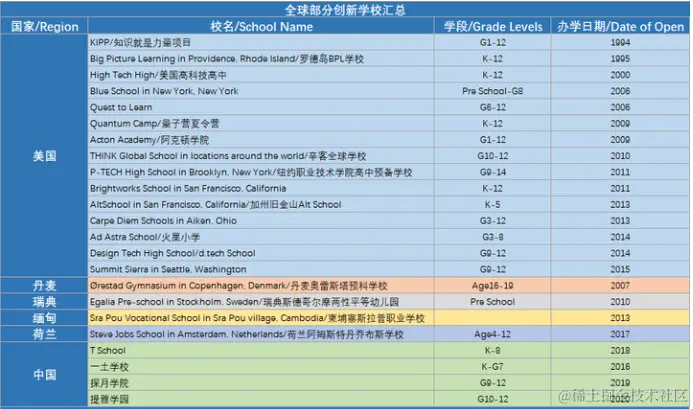The width and height of the screenshot is (693, 409).
Task: Click the 2019 open date cell
Action: [620, 383]
